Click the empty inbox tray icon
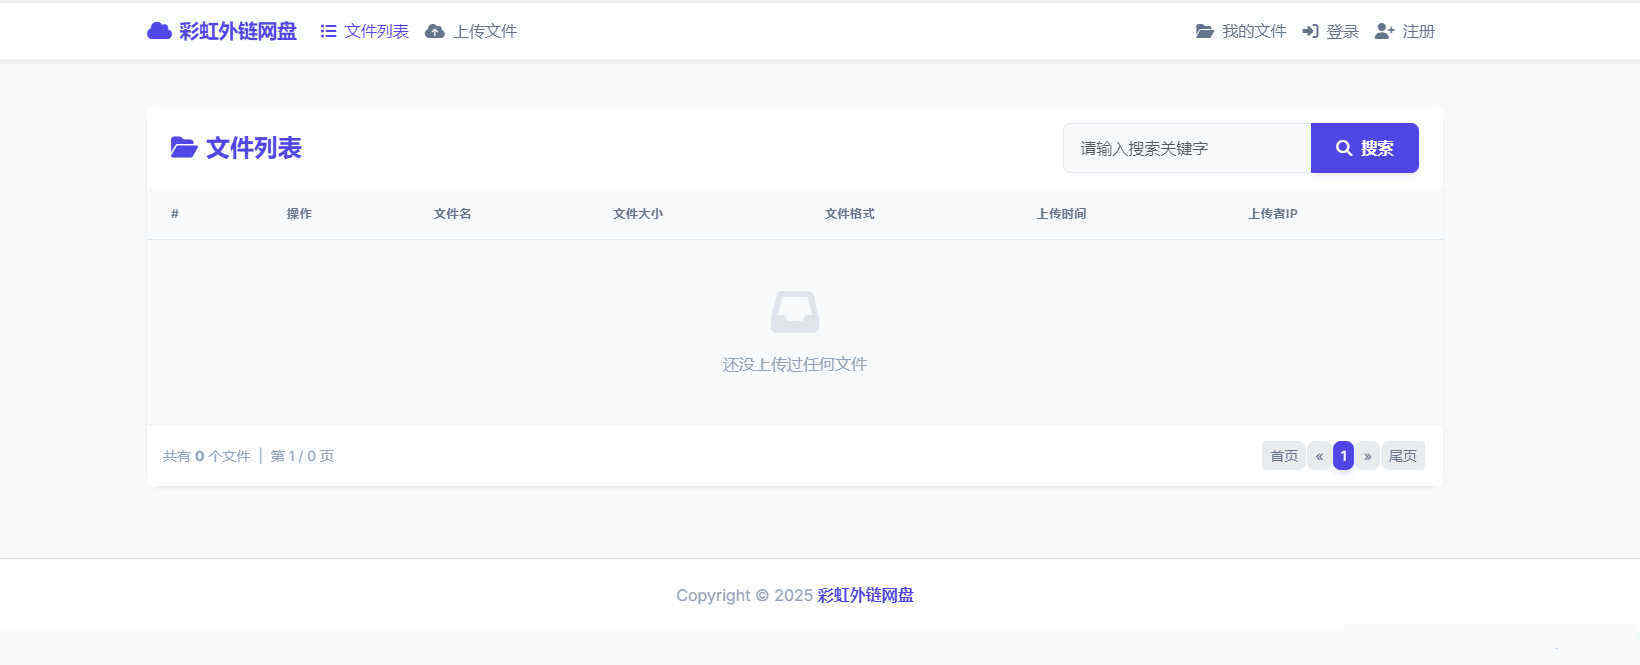Image resolution: width=1640 pixels, height=665 pixels. [x=795, y=312]
